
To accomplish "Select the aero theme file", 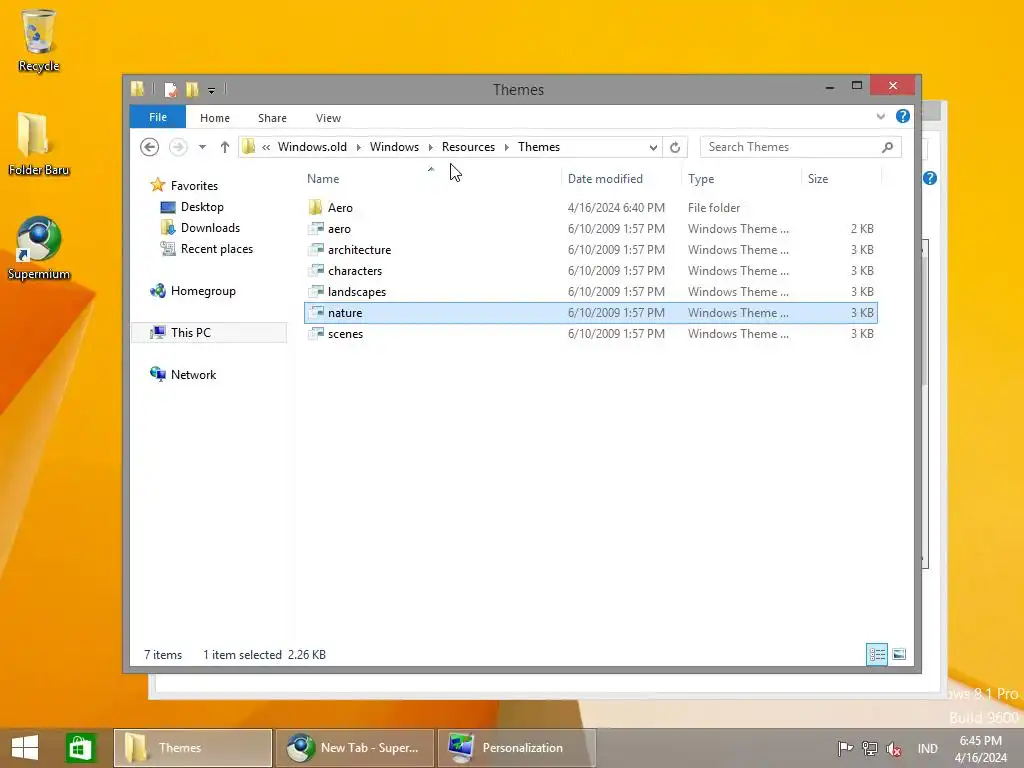I will coord(591,229).
